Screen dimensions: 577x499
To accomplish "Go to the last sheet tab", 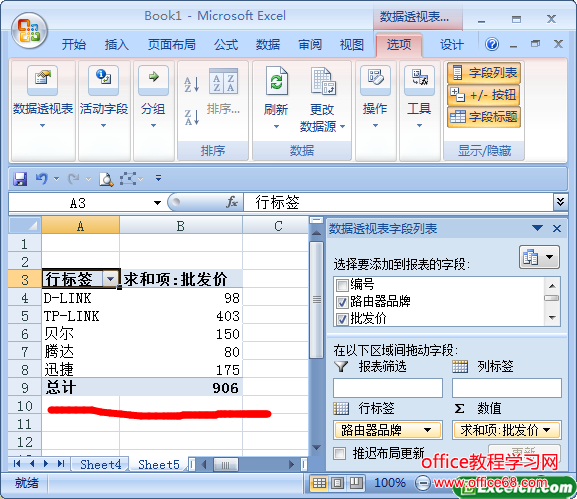I will 61,464.
